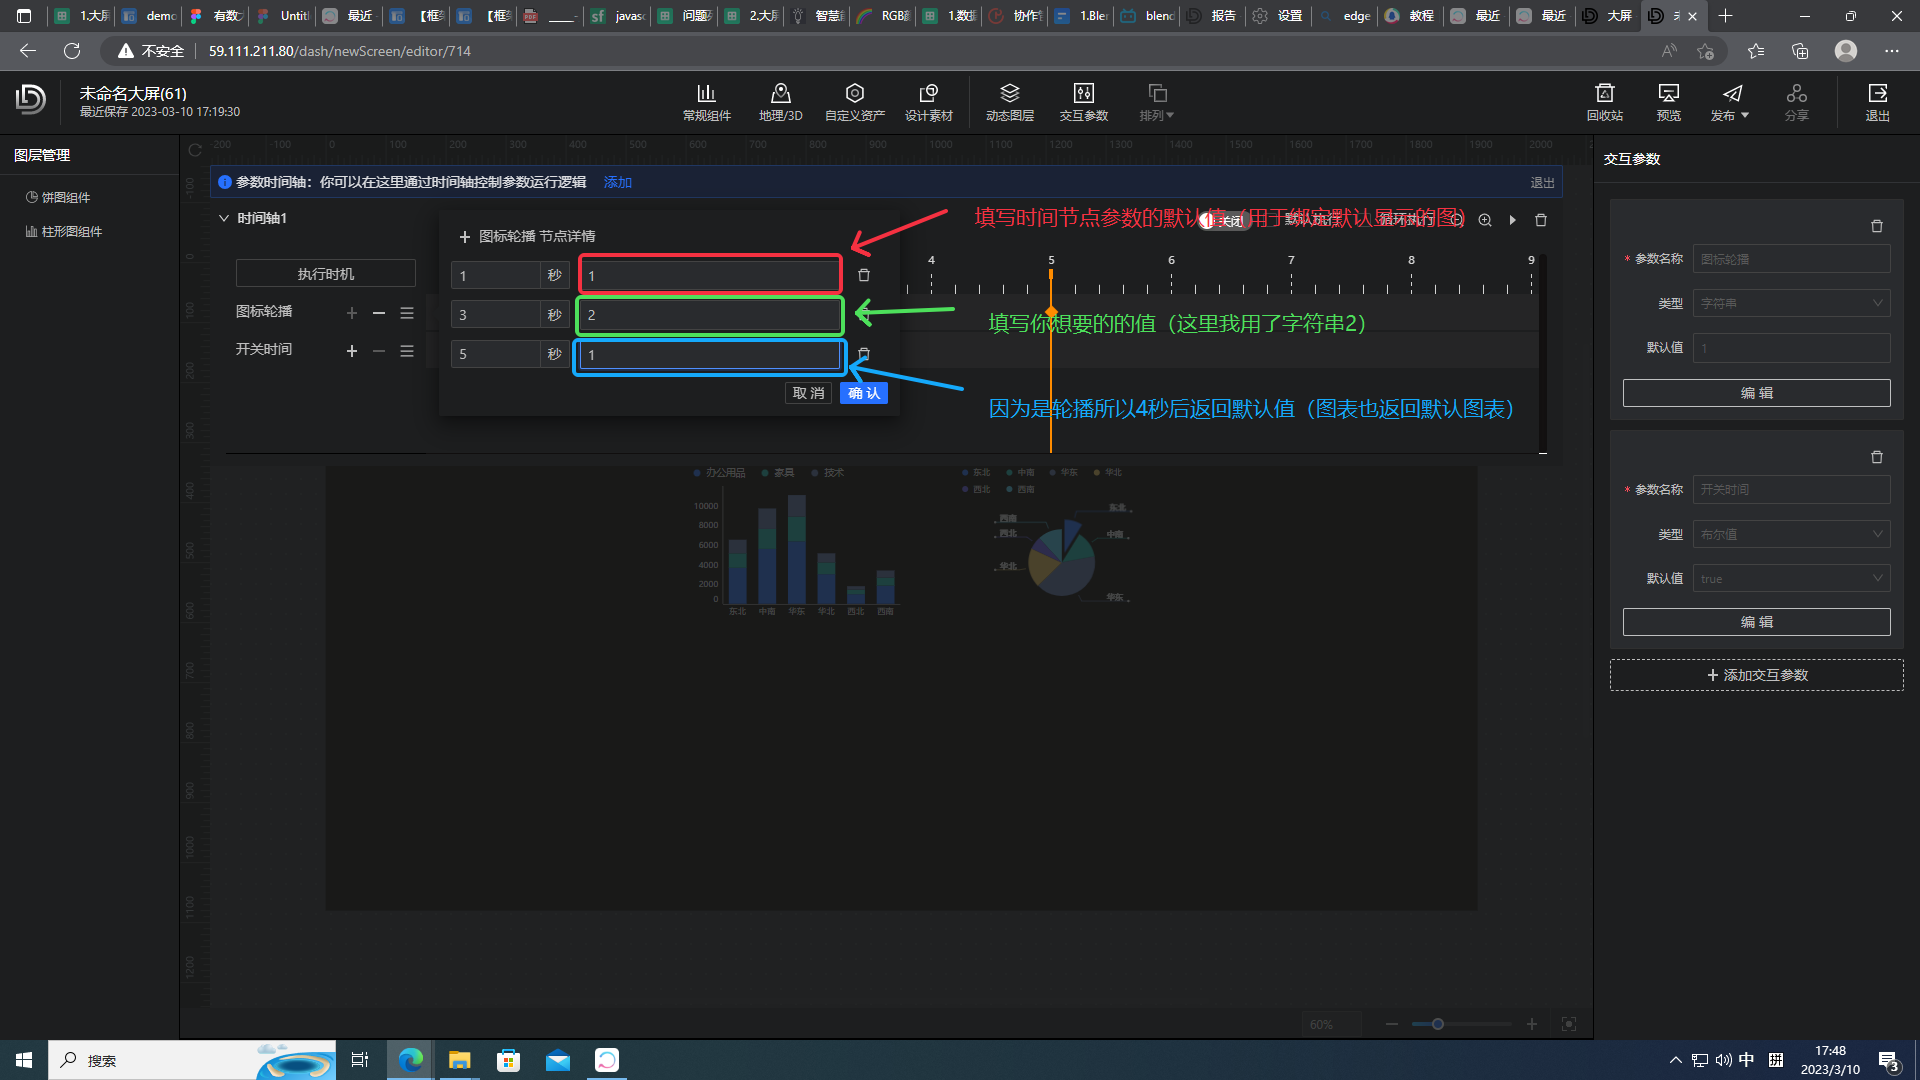Image resolution: width=1920 pixels, height=1080 pixels.
Task: Open 回收站 recycle bin
Action: tap(1604, 102)
